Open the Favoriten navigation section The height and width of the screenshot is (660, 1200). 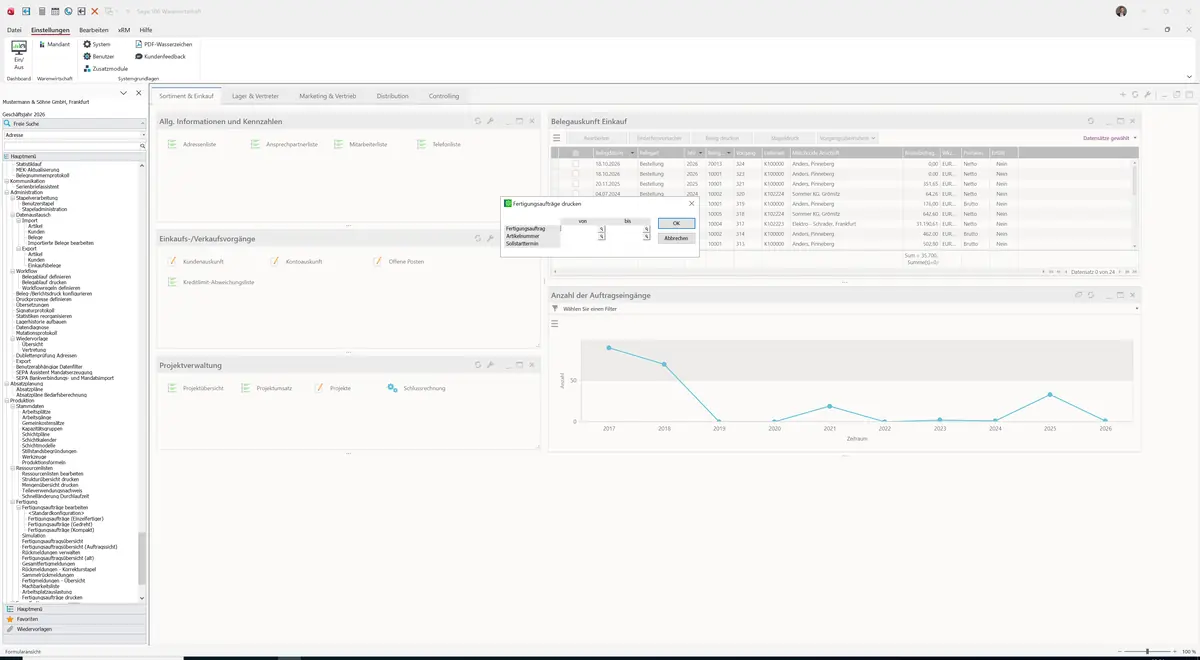point(74,619)
